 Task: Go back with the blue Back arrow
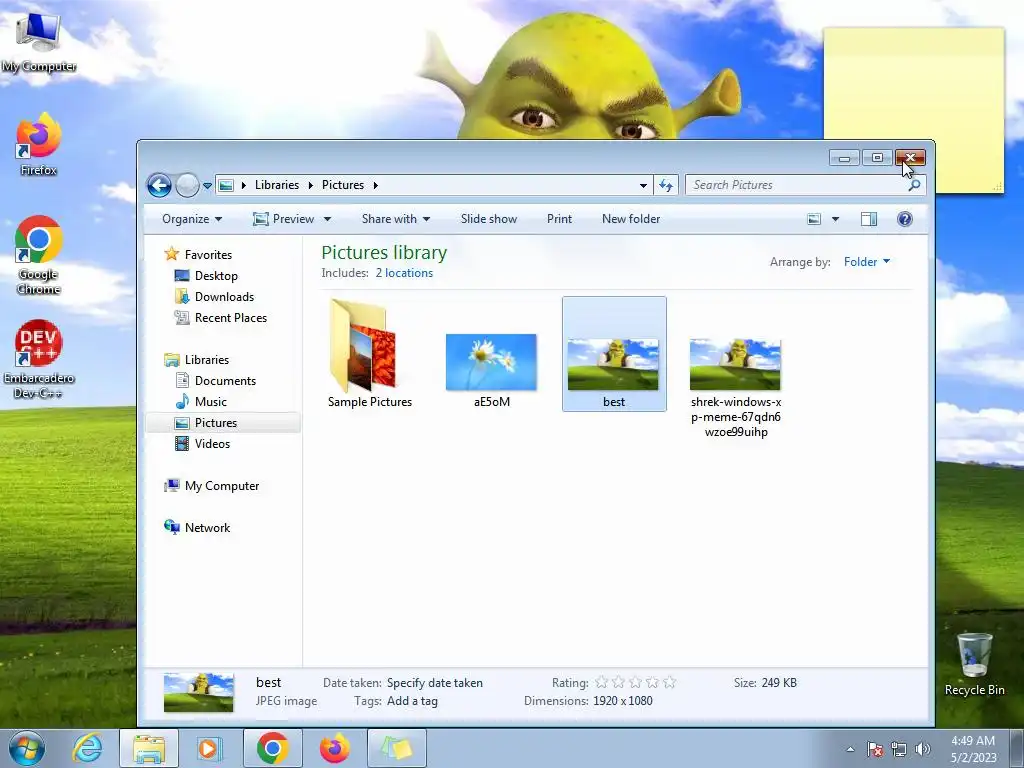159,185
